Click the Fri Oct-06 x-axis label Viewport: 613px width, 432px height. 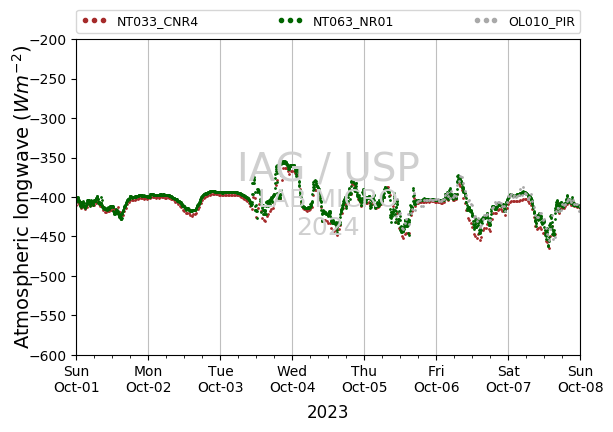point(437,379)
